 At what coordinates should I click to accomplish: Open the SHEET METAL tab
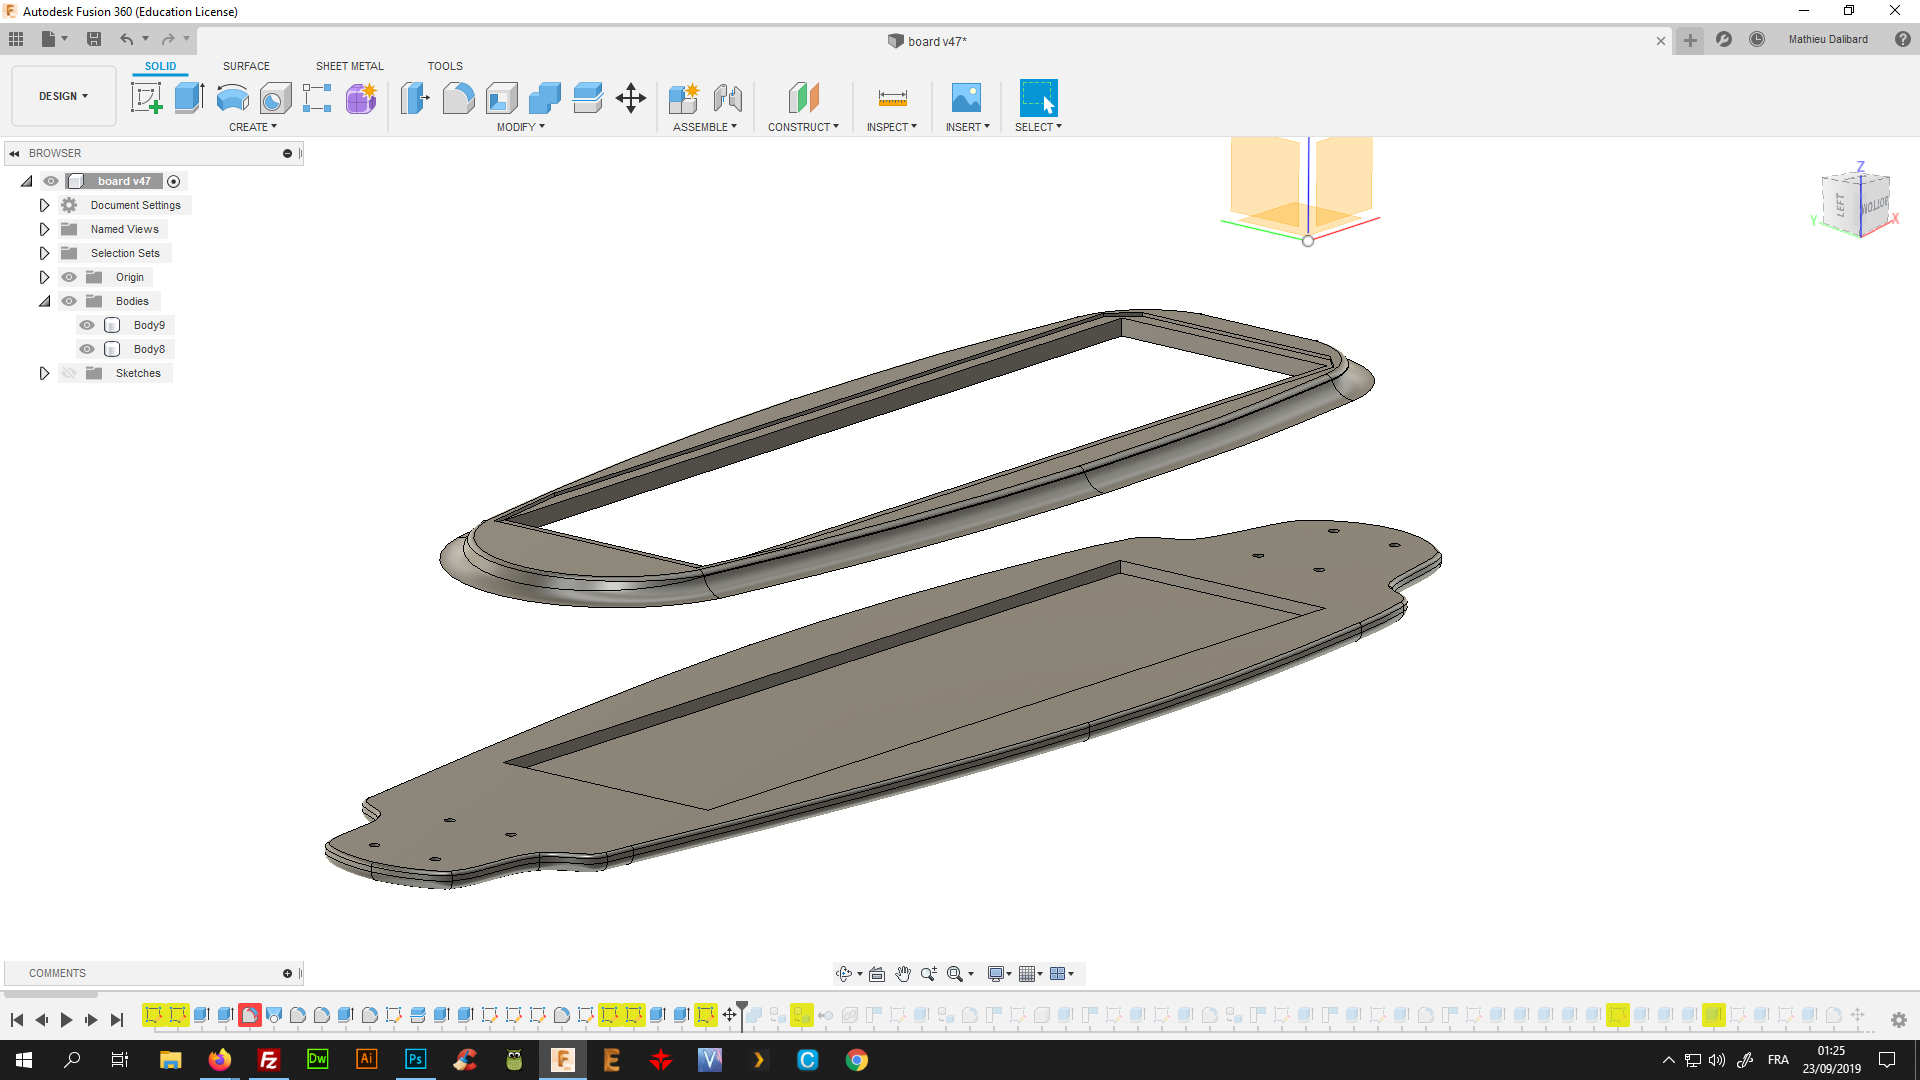[349, 66]
